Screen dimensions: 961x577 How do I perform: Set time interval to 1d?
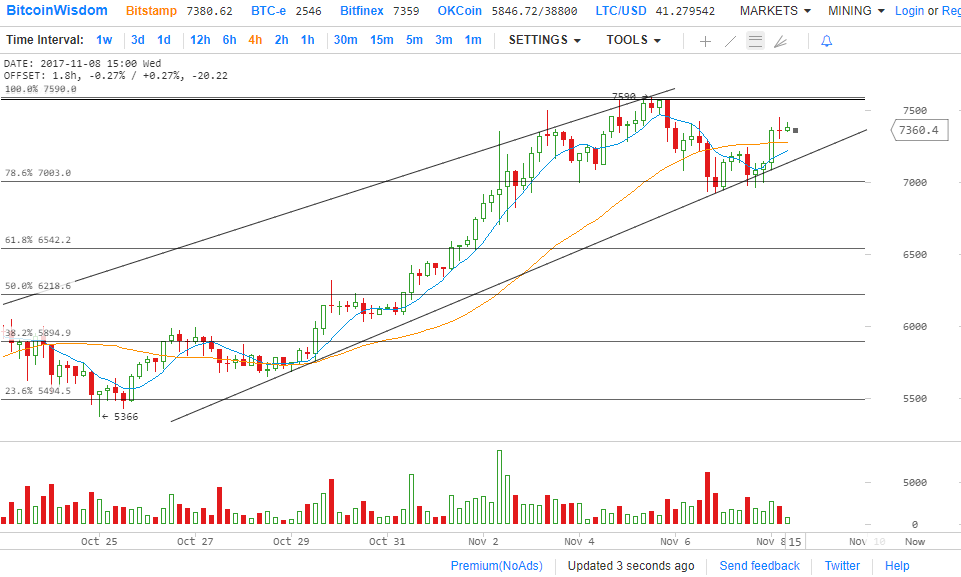(163, 40)
